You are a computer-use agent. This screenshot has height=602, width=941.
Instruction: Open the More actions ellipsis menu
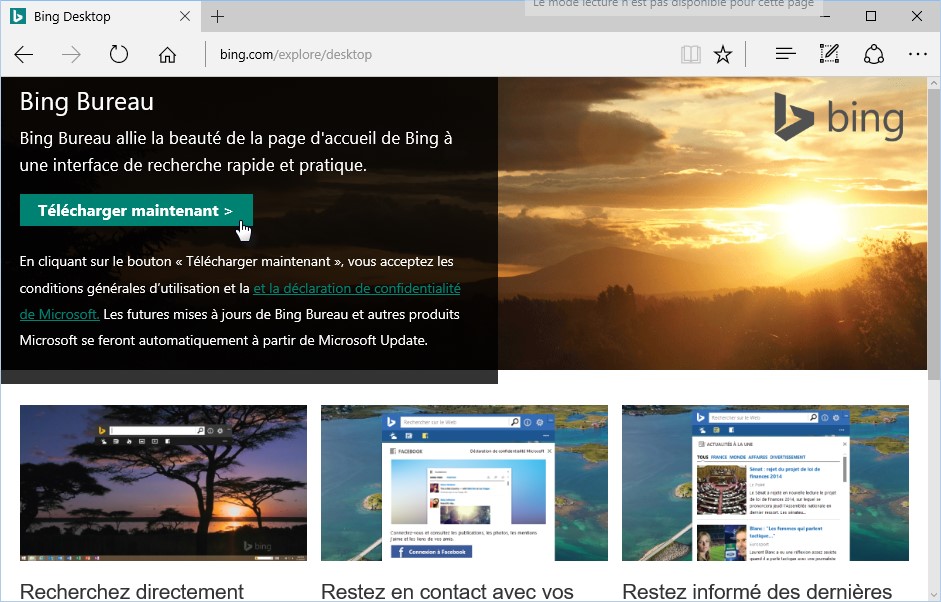click(x=917, y=55)
